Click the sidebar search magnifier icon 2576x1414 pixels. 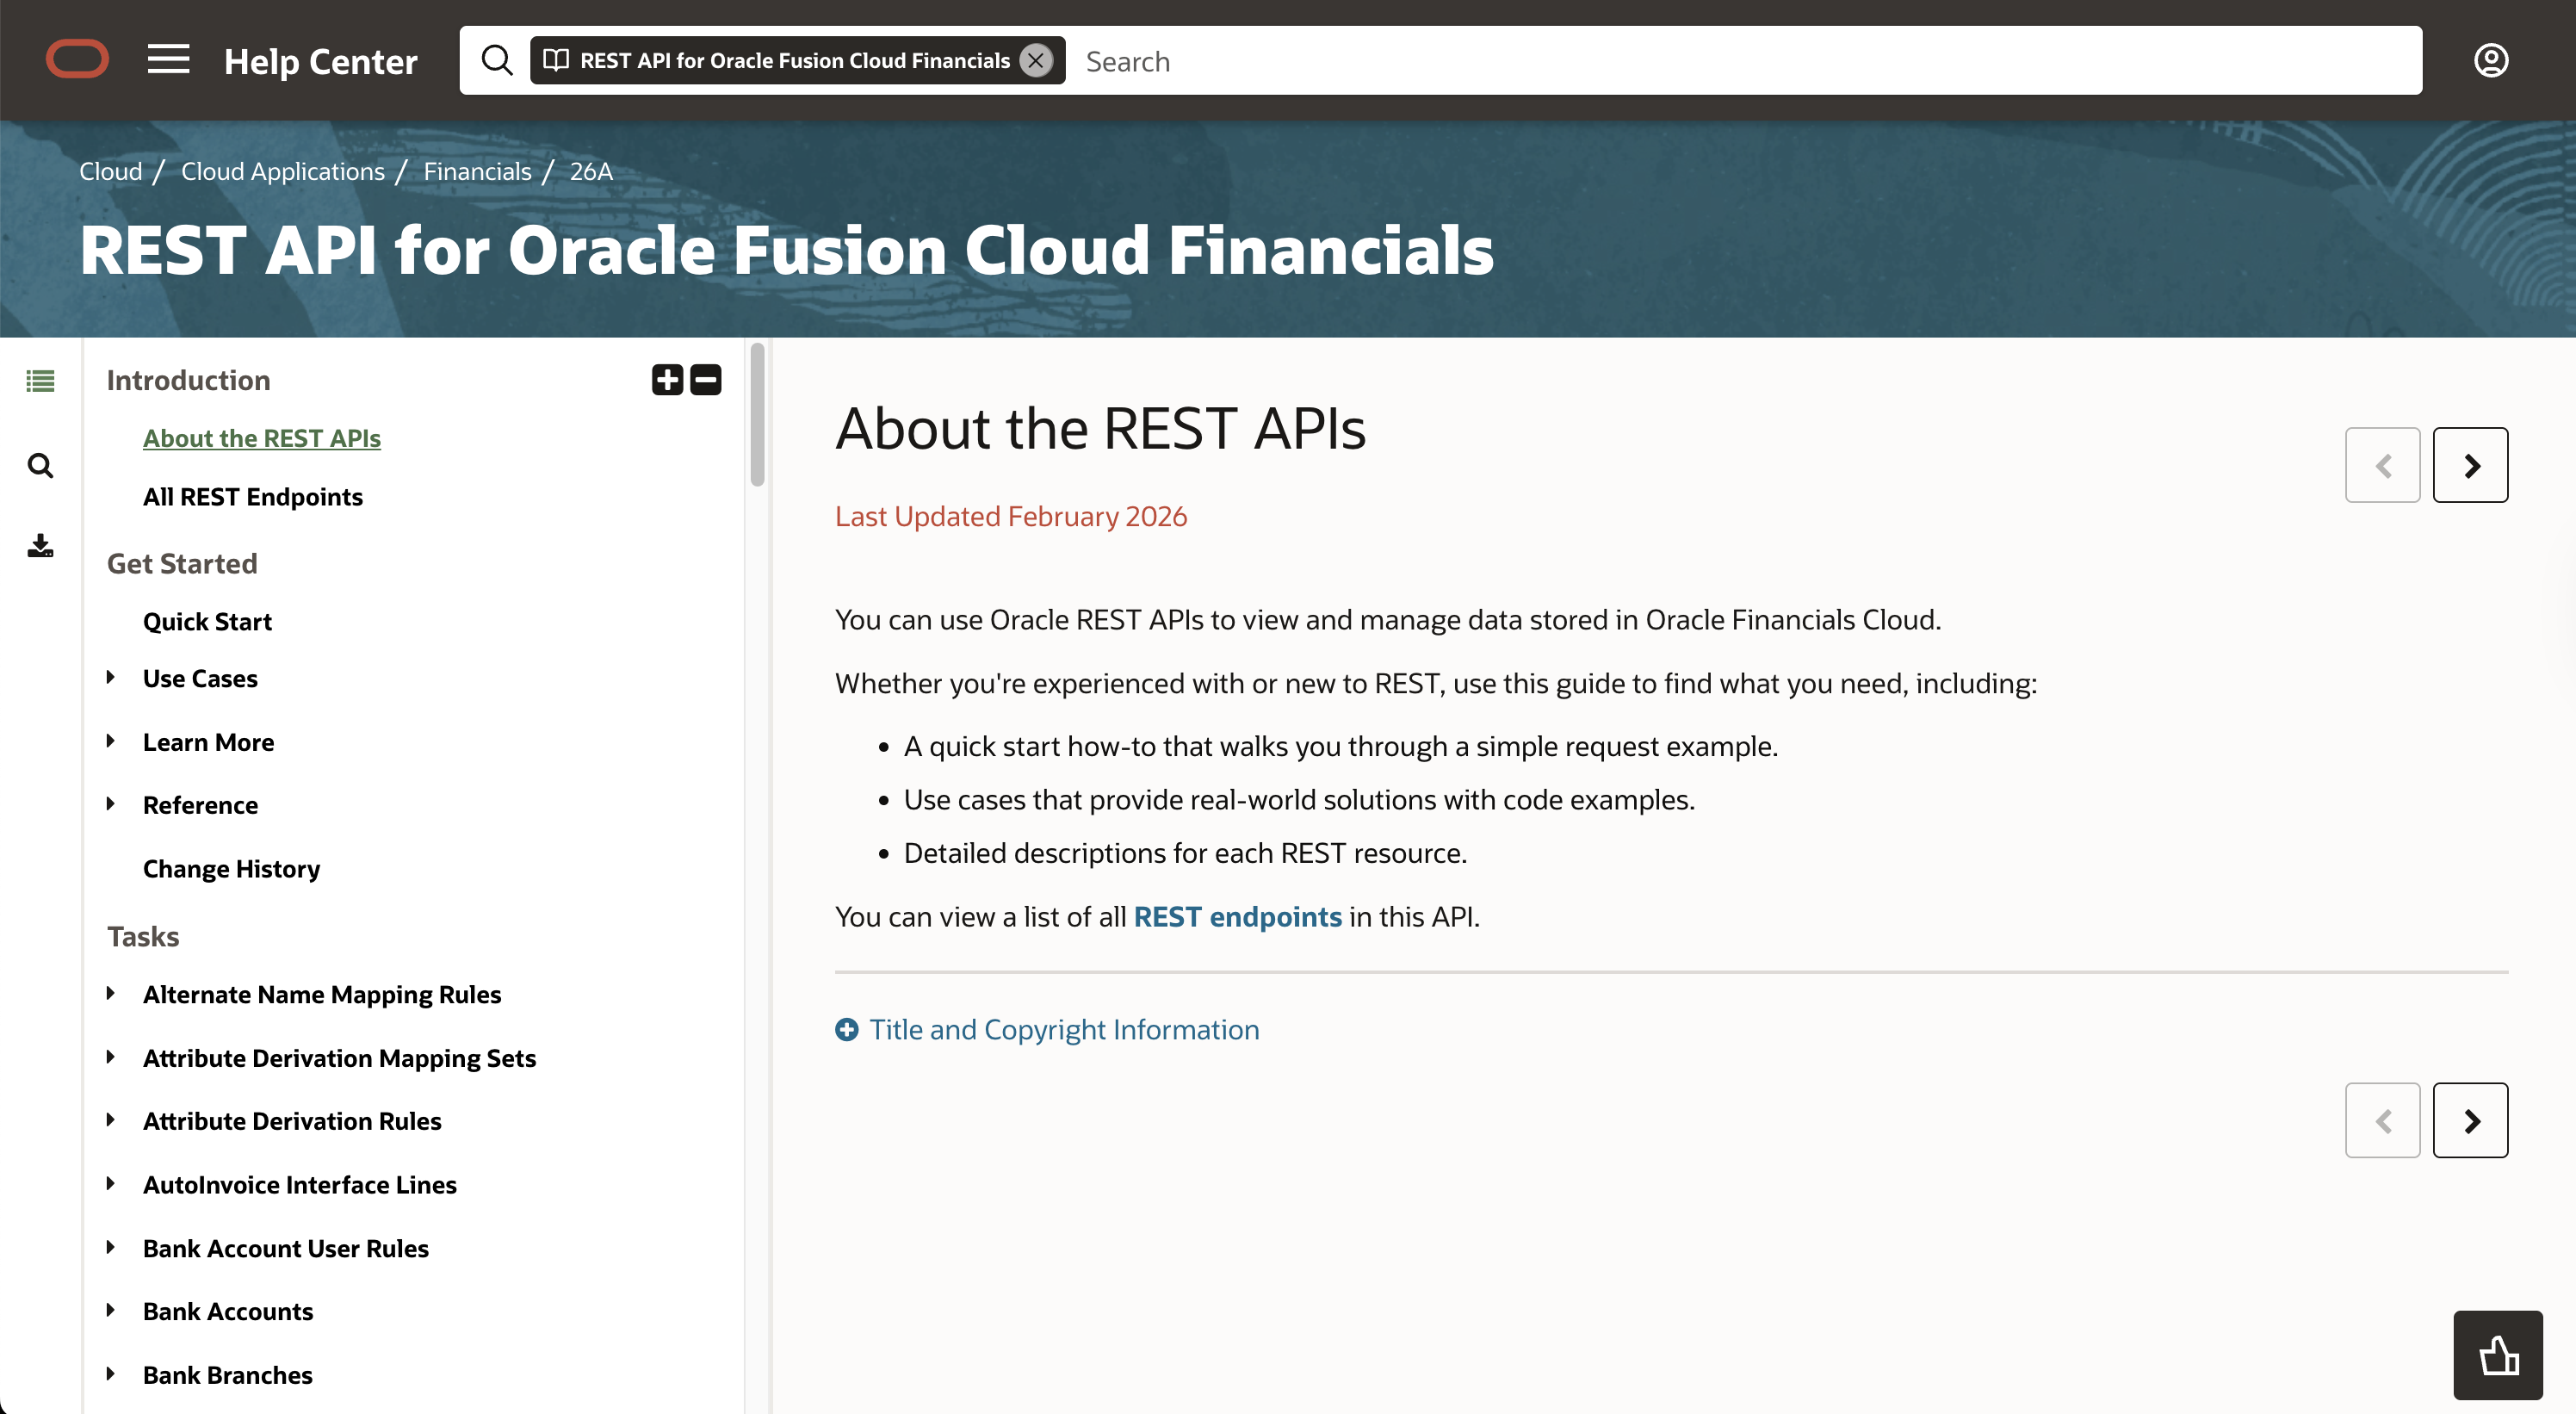tap(40, 466)
